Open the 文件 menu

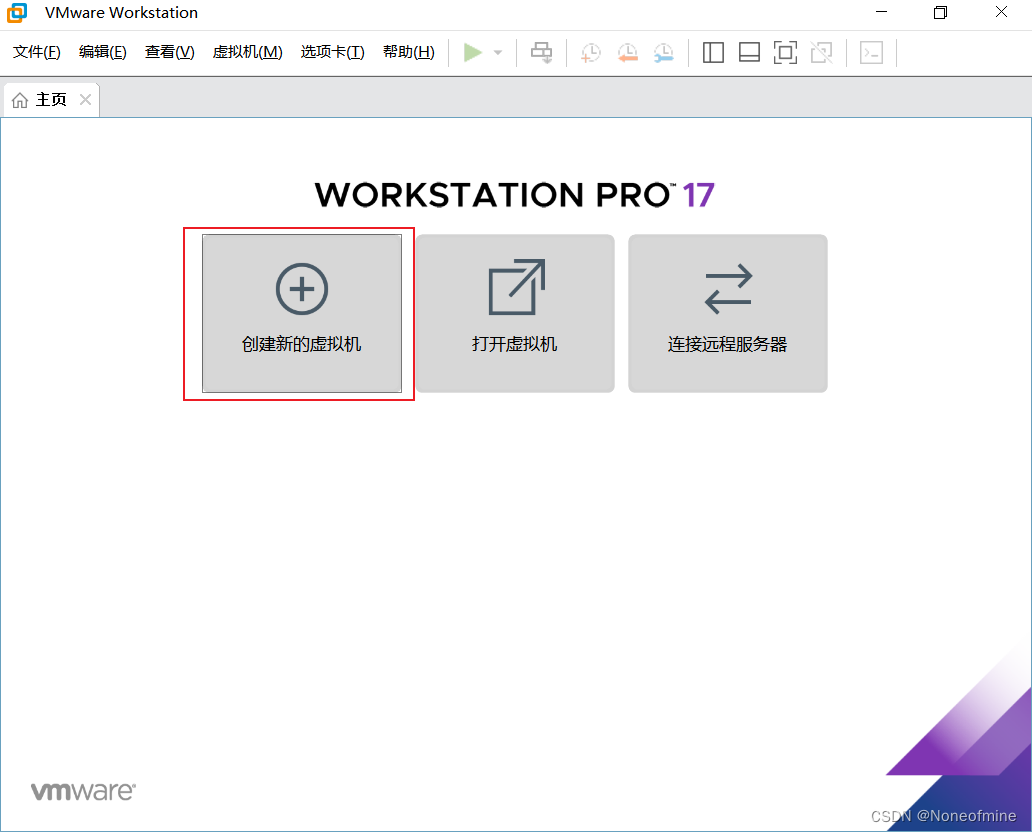(x=36, y=51)
